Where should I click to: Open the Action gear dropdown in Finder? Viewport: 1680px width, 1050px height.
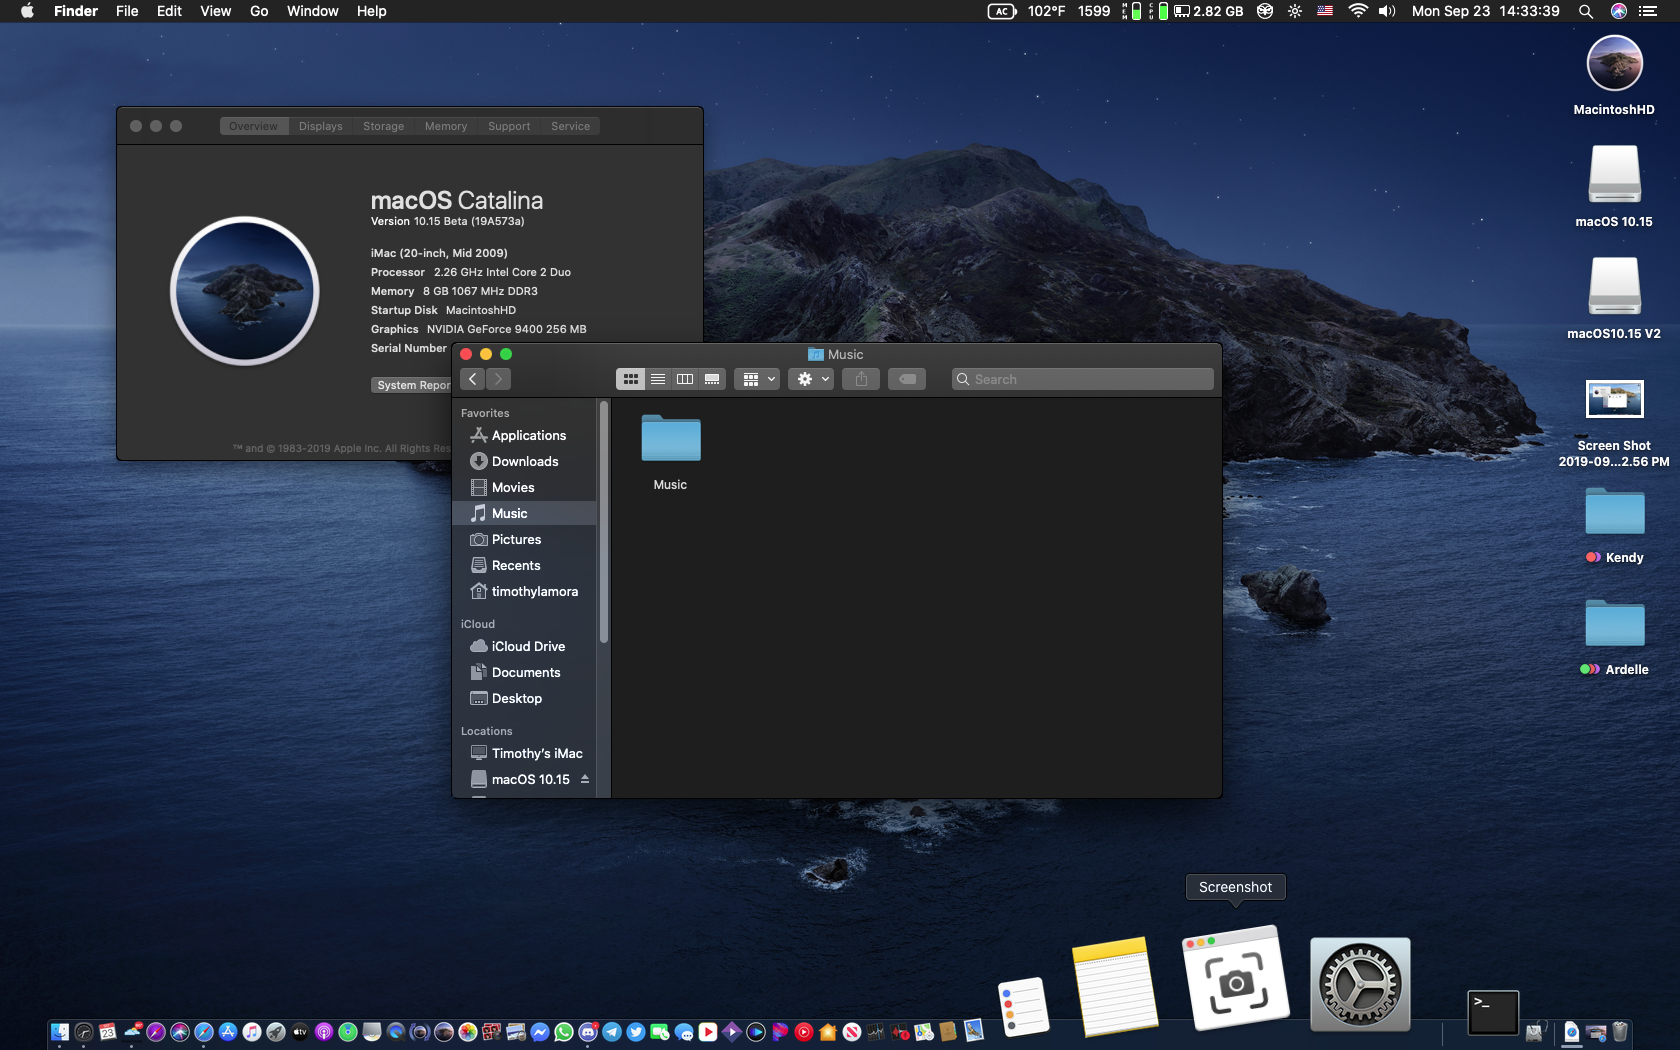point(810,379)
